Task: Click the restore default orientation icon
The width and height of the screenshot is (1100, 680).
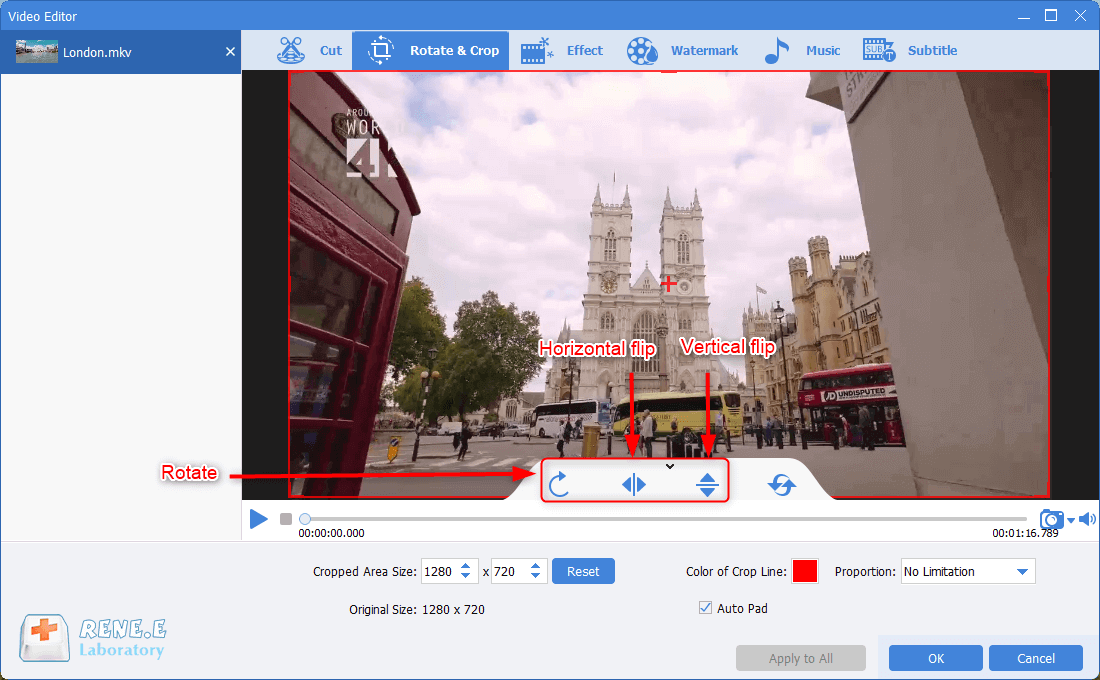Action: (782, 484)
